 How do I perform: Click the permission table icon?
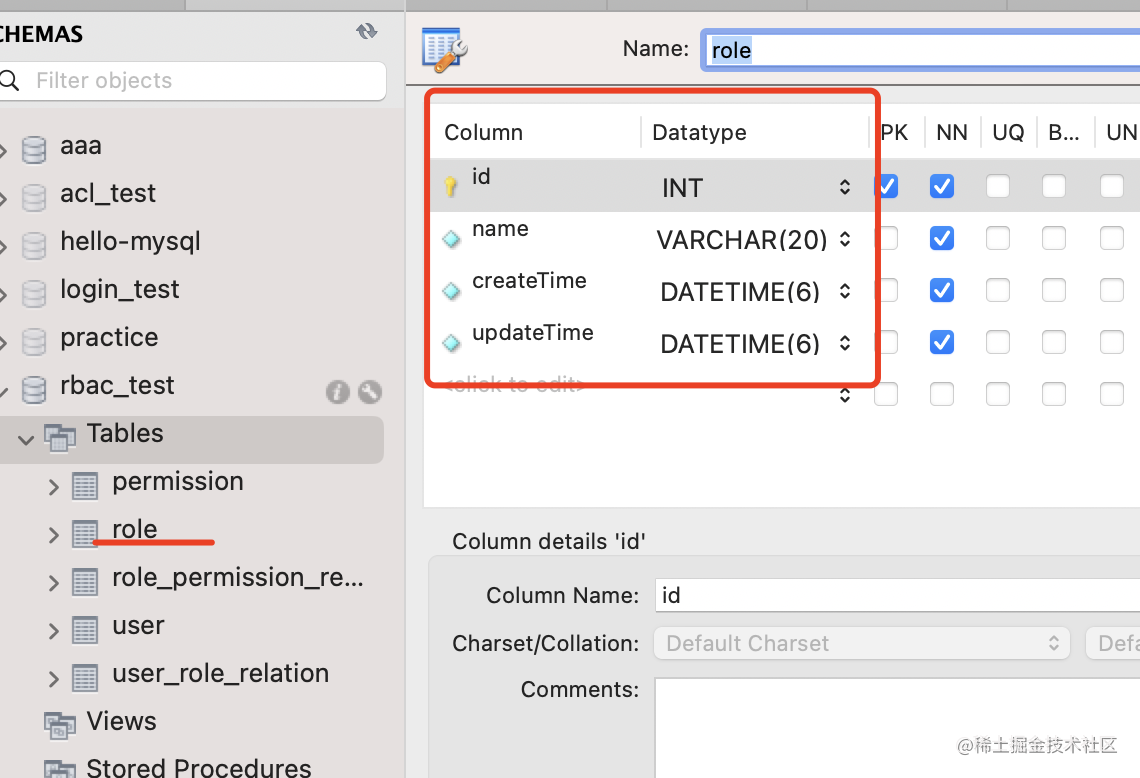(x=85, y=487)
